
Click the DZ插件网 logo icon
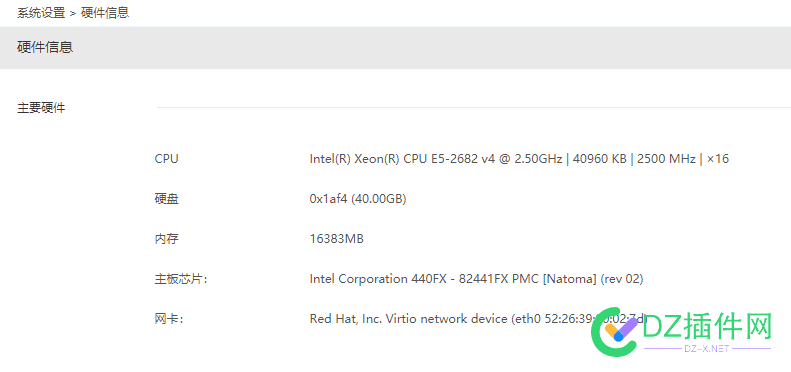pyautogui.click(x=614, y=331)
